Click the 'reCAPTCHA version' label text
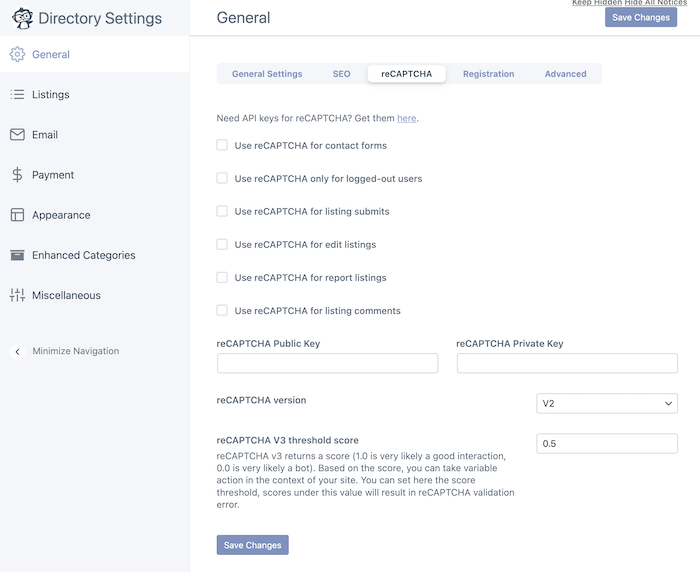Image resolution: width=700 pixels, height=572 pixels. pos(261,400)
